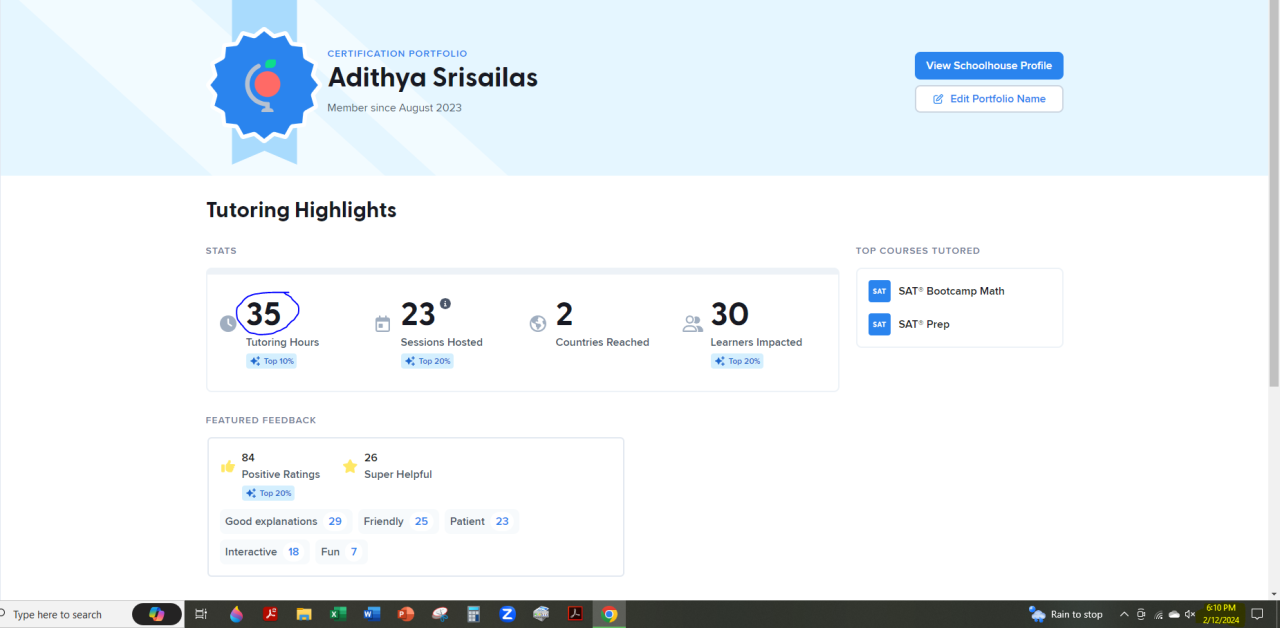Open Zoom from the taskbar
Viewport: 1280px width, 628px height.
[x=507, y=614]
